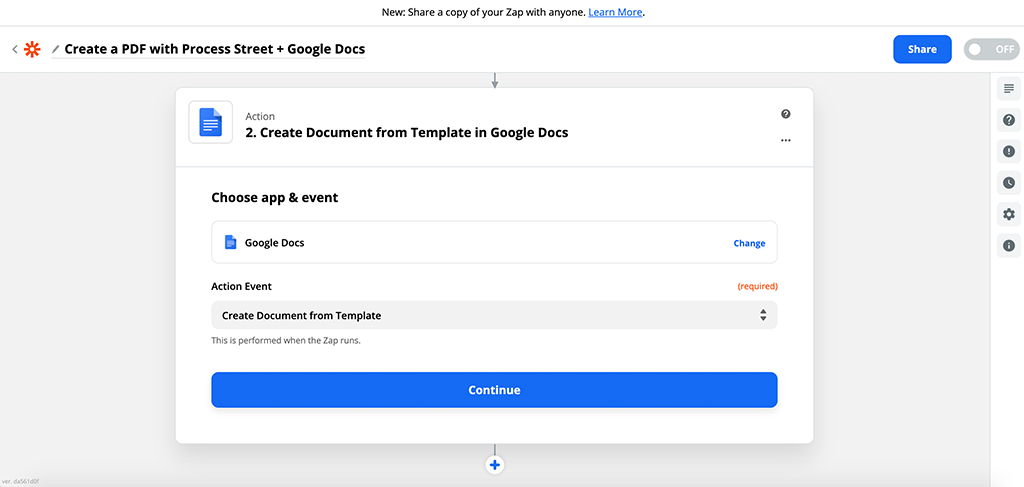This screenshot has height=487, width=1024.
Task: Open the alerts exclamation icon in sidebar
Action: click(1008, 152)
